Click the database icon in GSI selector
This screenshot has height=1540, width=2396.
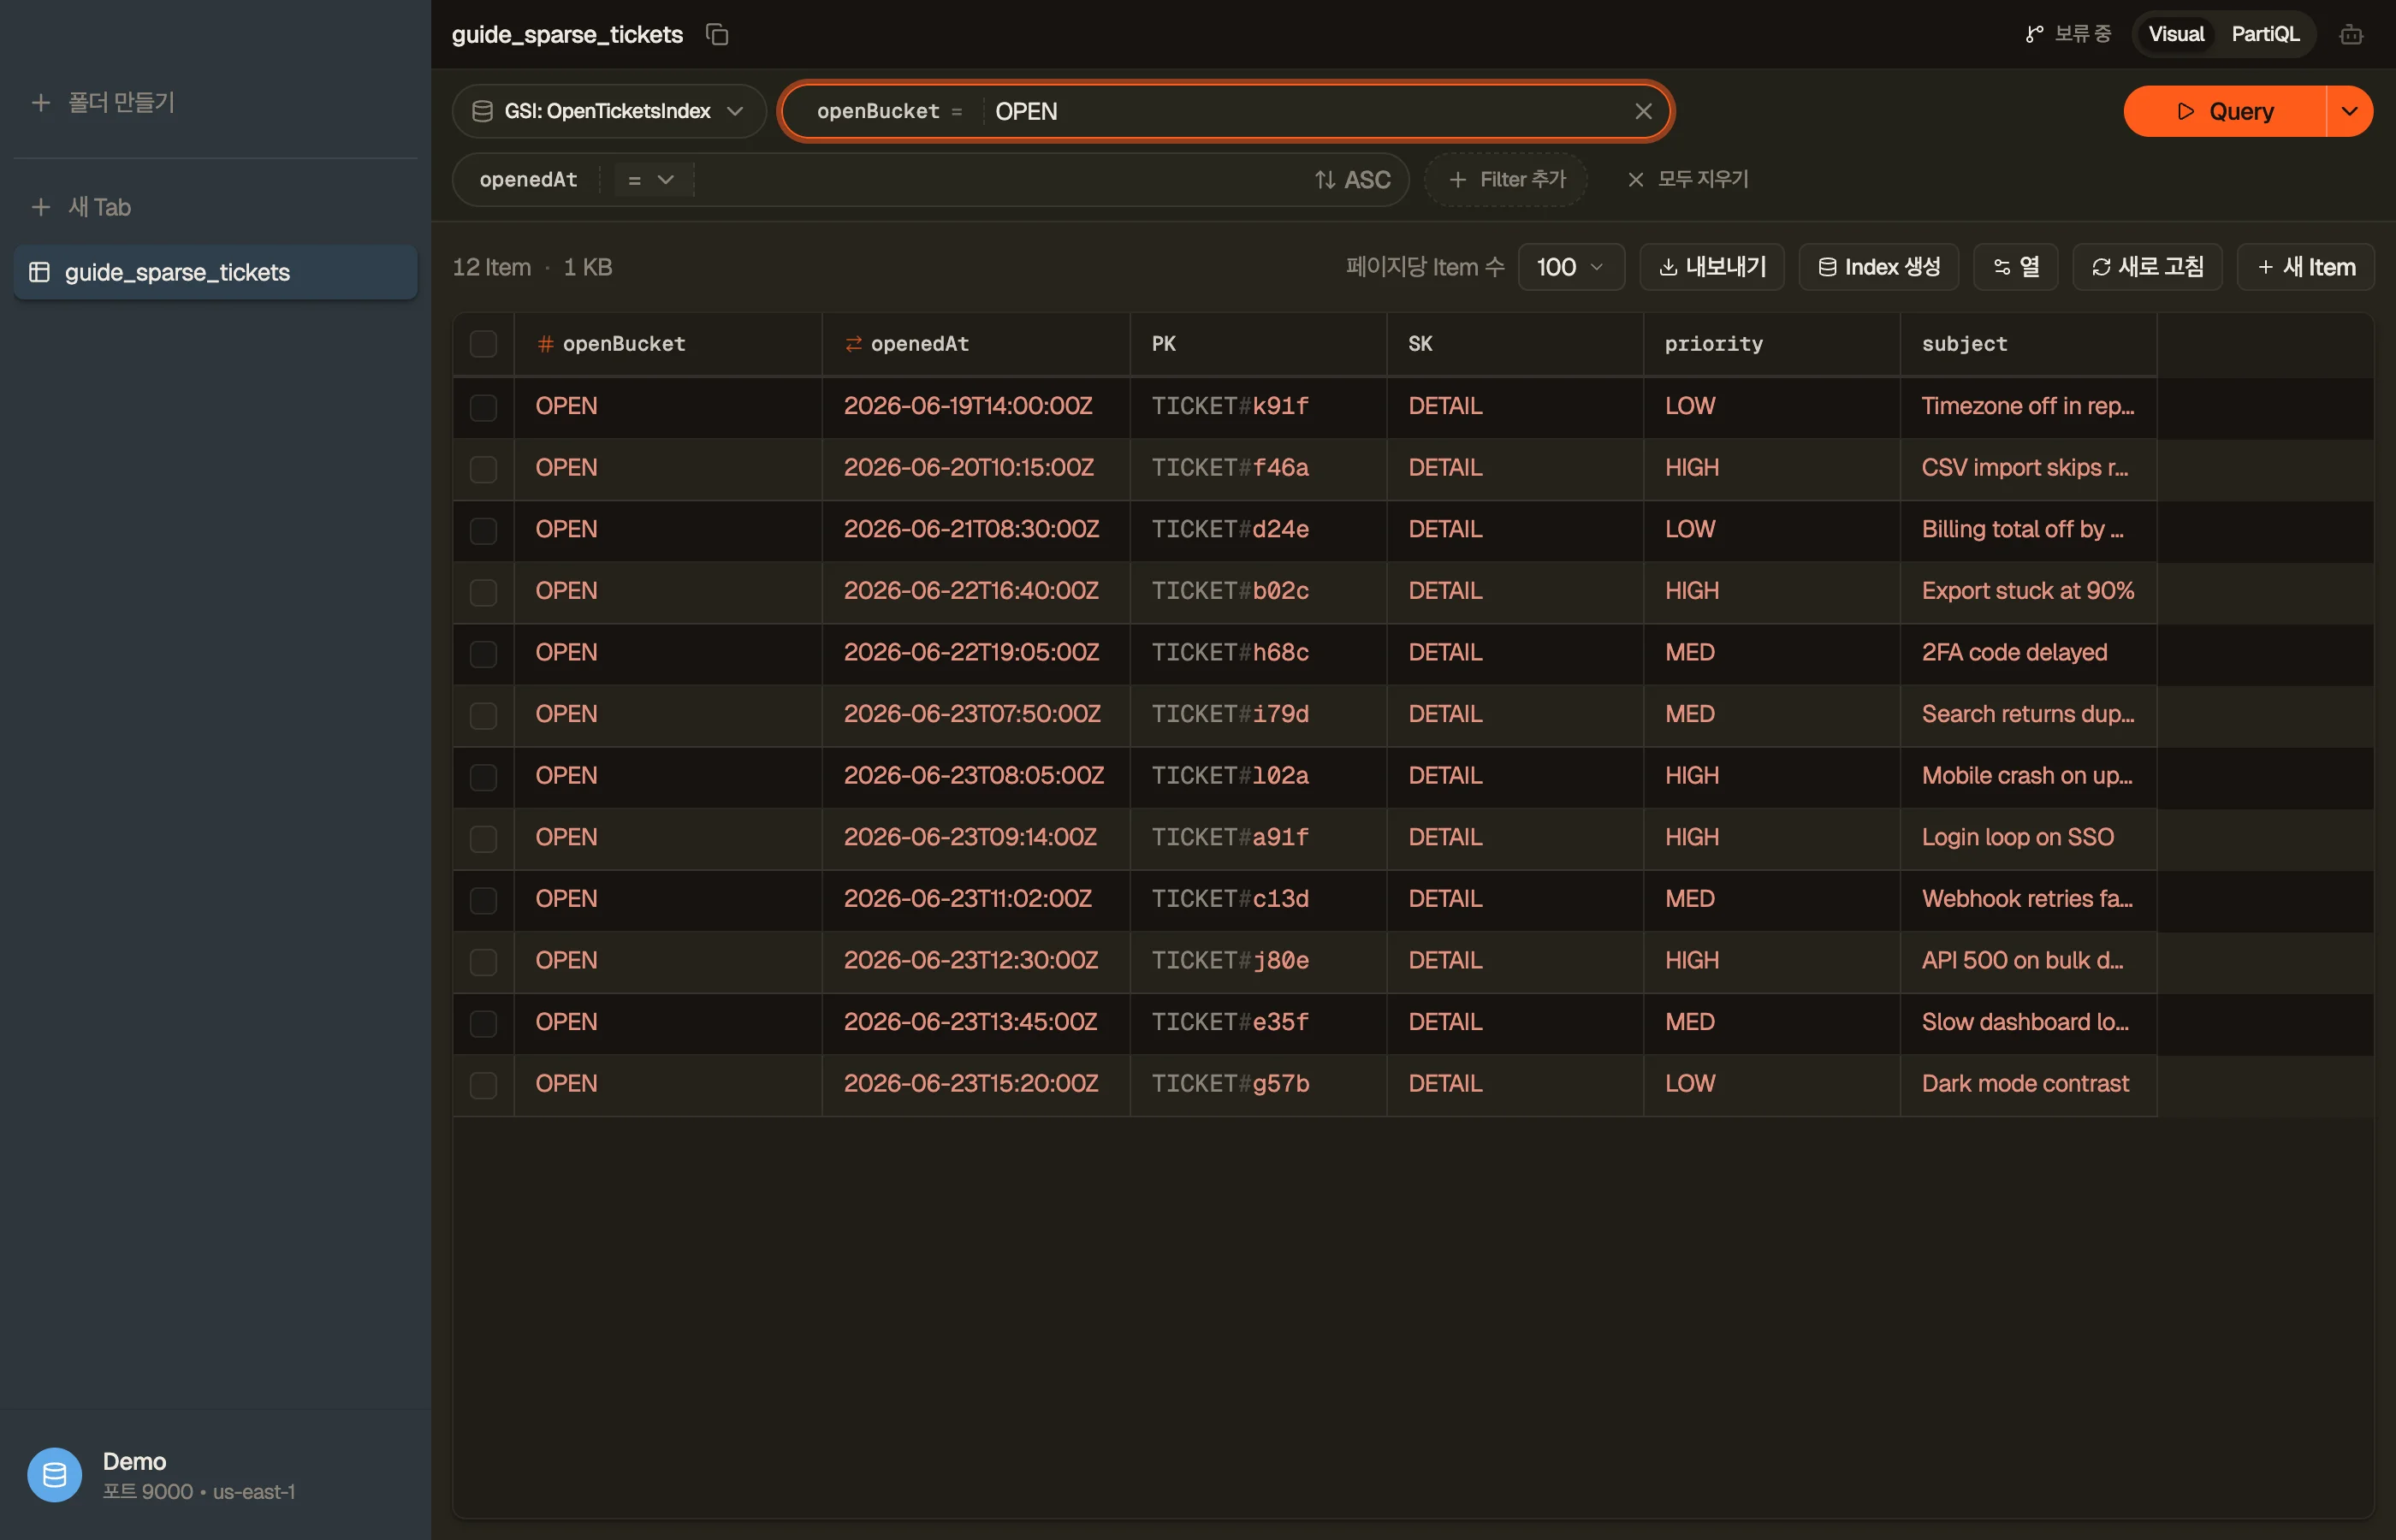pyautogui.click(x=482, y=111)
